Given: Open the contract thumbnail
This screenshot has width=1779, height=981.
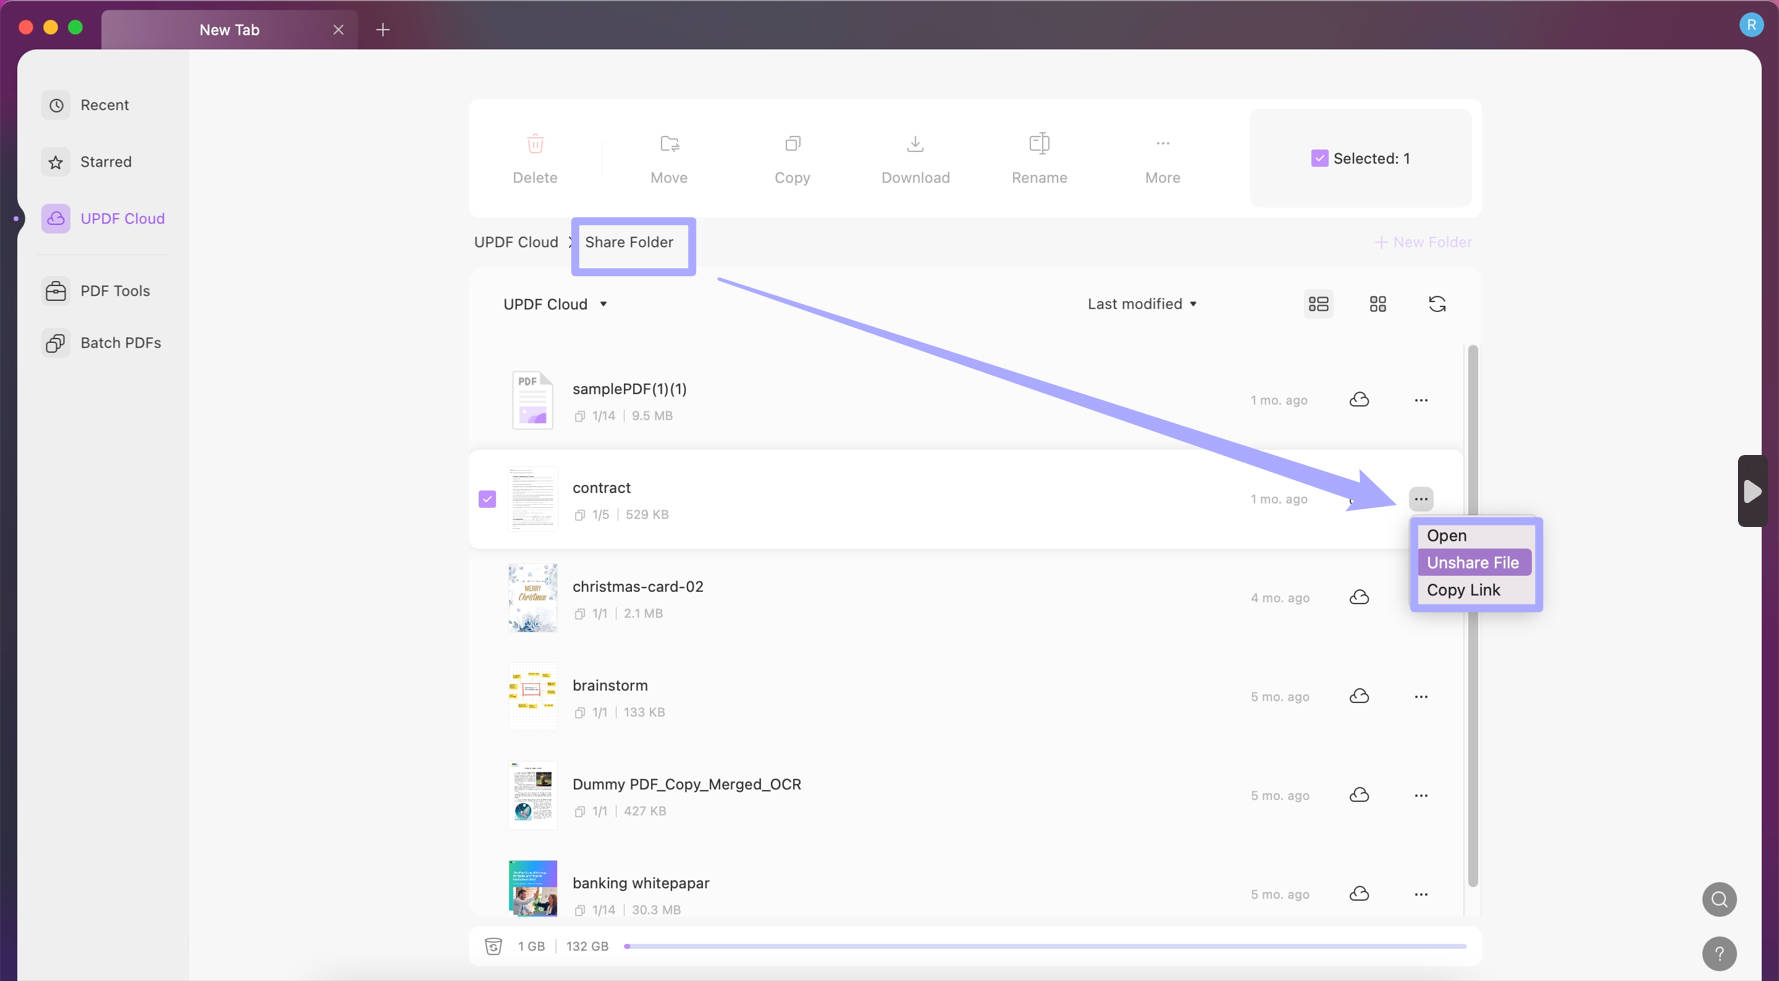Looking at the screenshot, I should coord(532,499).
